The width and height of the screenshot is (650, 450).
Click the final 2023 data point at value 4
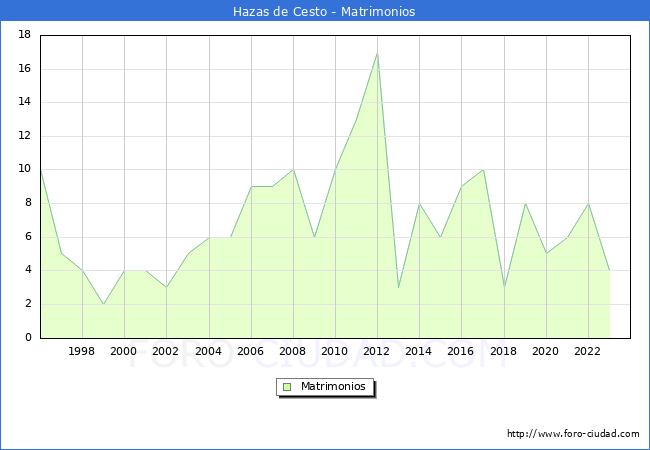tap(609, 270)
